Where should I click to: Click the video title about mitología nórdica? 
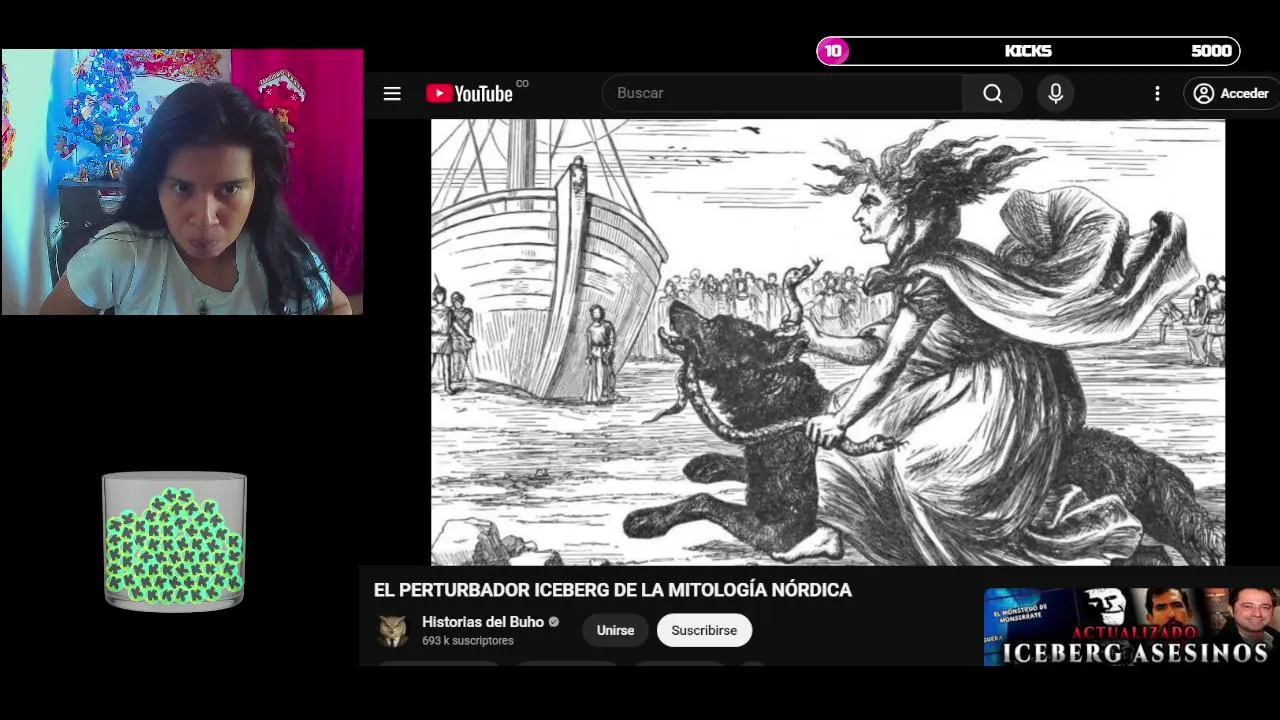[x=613, y=590]
